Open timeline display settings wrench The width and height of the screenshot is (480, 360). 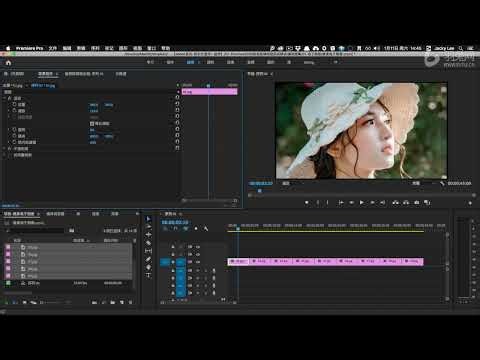[x=206, y=229]
